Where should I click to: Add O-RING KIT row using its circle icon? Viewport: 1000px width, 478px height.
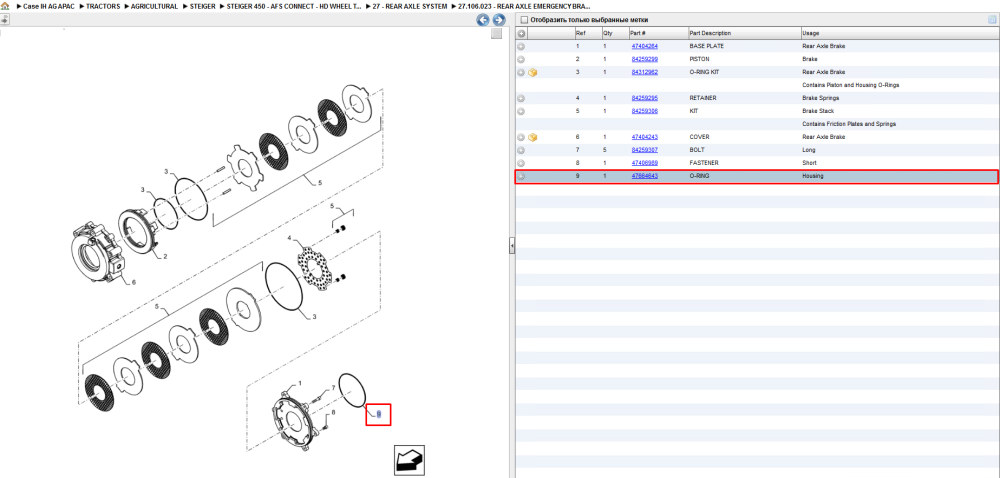pos(521,73)
